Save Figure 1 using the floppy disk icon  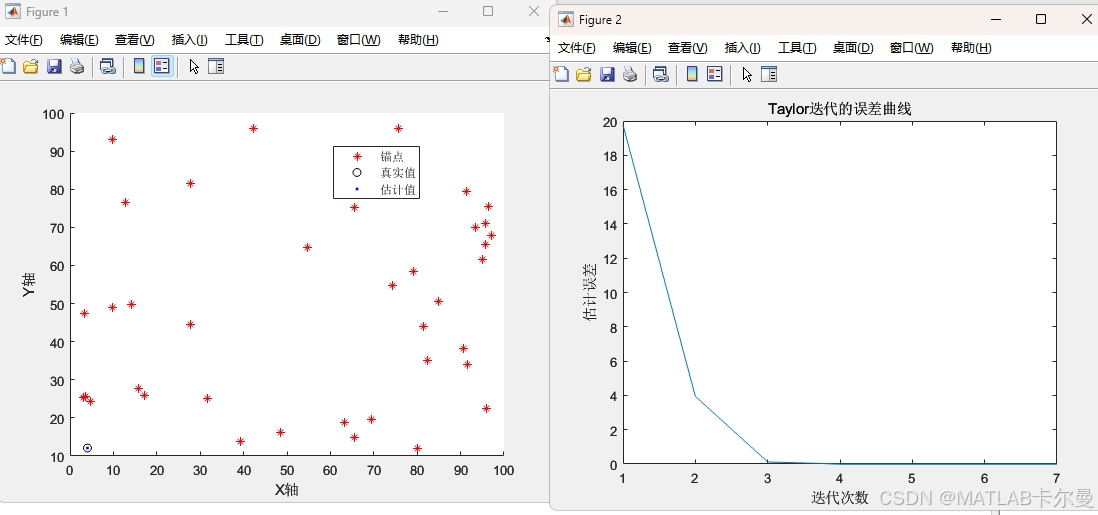[54, 67]
